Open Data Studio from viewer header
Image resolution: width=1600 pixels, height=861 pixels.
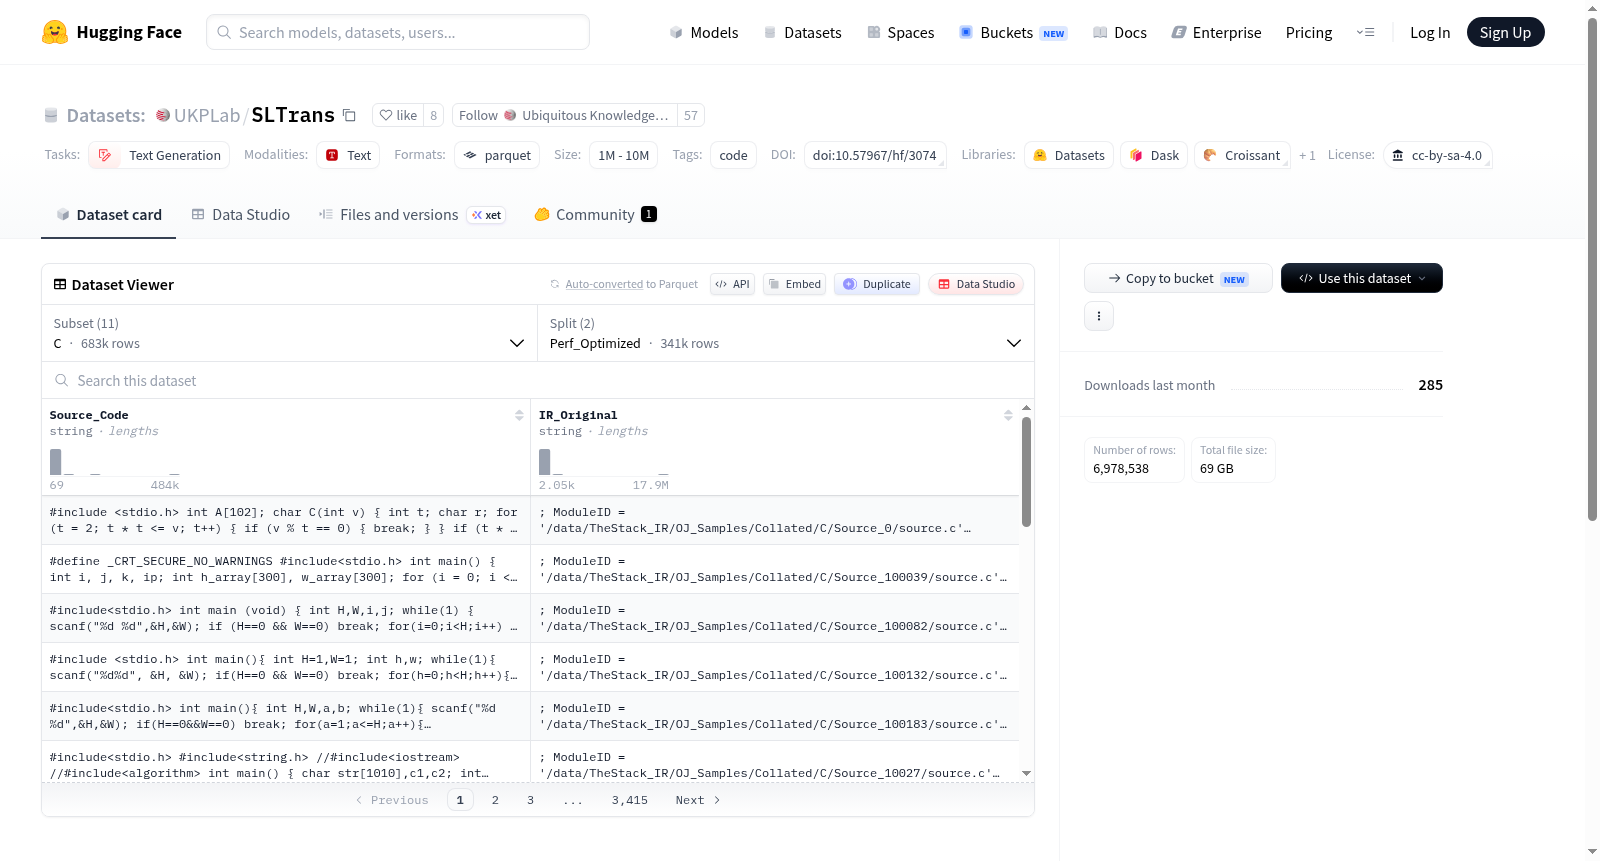(x=975, y=284)
